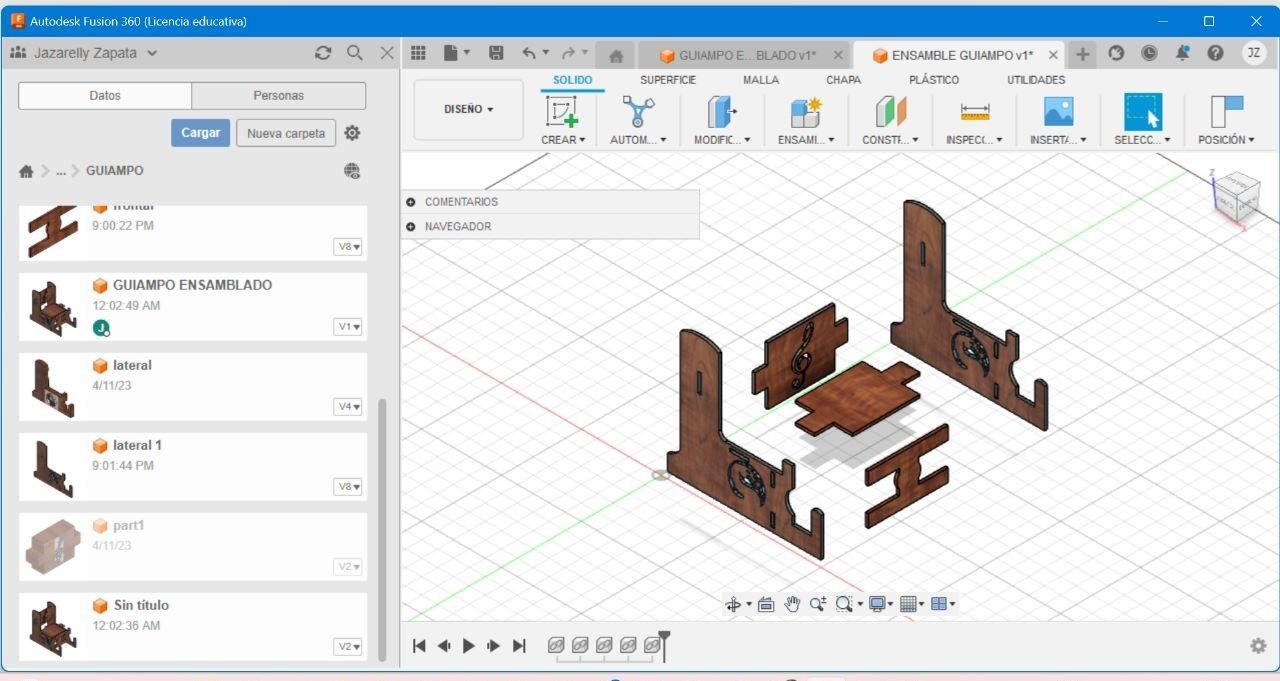Search in the data panel
This screenshot has width=1280, height=681.
[355, 53]
